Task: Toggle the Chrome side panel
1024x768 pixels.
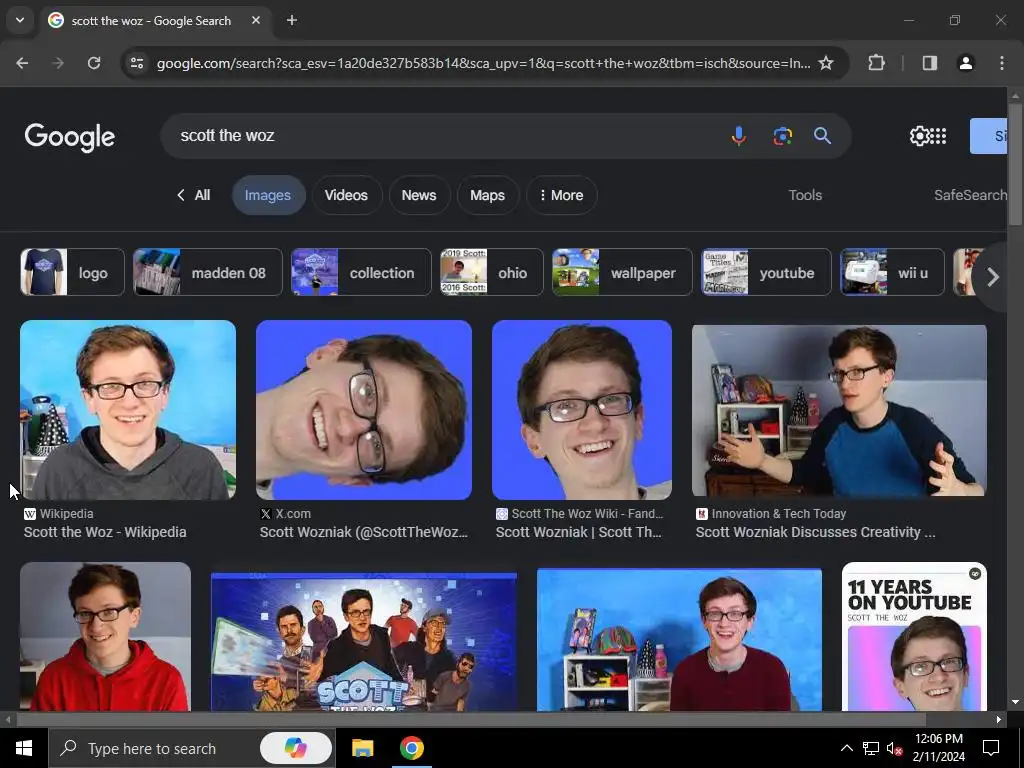Action: (929, 63)
